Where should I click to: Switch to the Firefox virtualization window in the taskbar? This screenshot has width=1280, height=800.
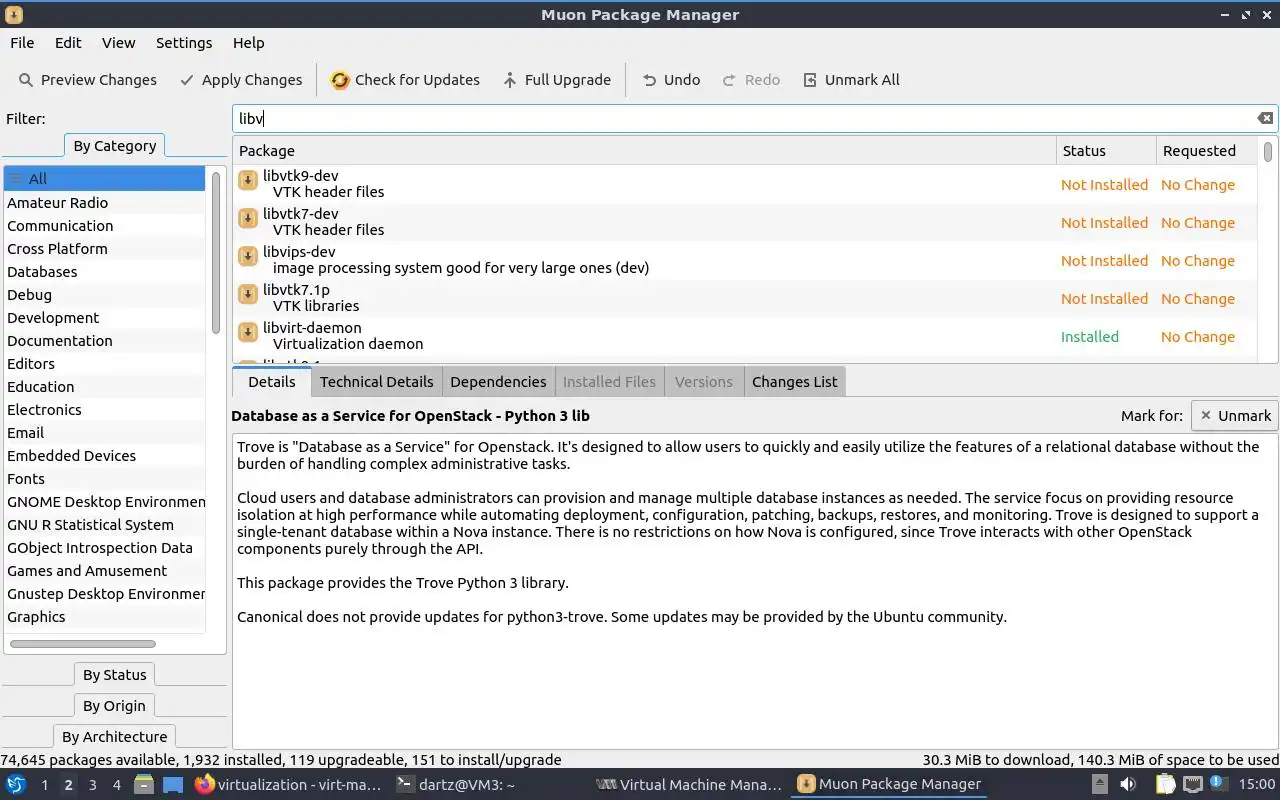[288, 785]
